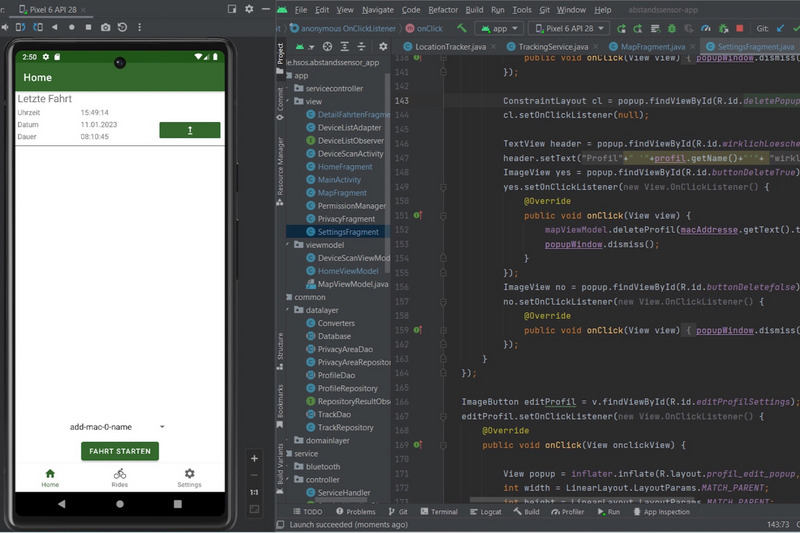Image resolution: width=800 pixels, height=533 pixels.
Task: Open the Resource Manager side panel
Action: coord(280,170)
